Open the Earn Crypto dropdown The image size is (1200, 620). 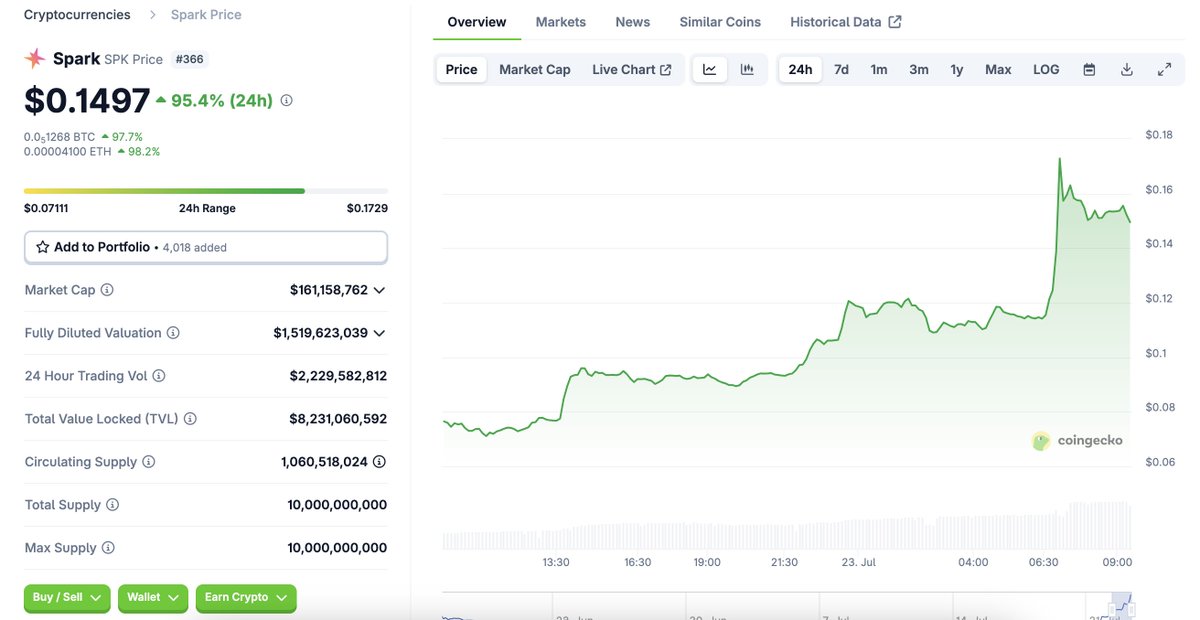[246, 598]
